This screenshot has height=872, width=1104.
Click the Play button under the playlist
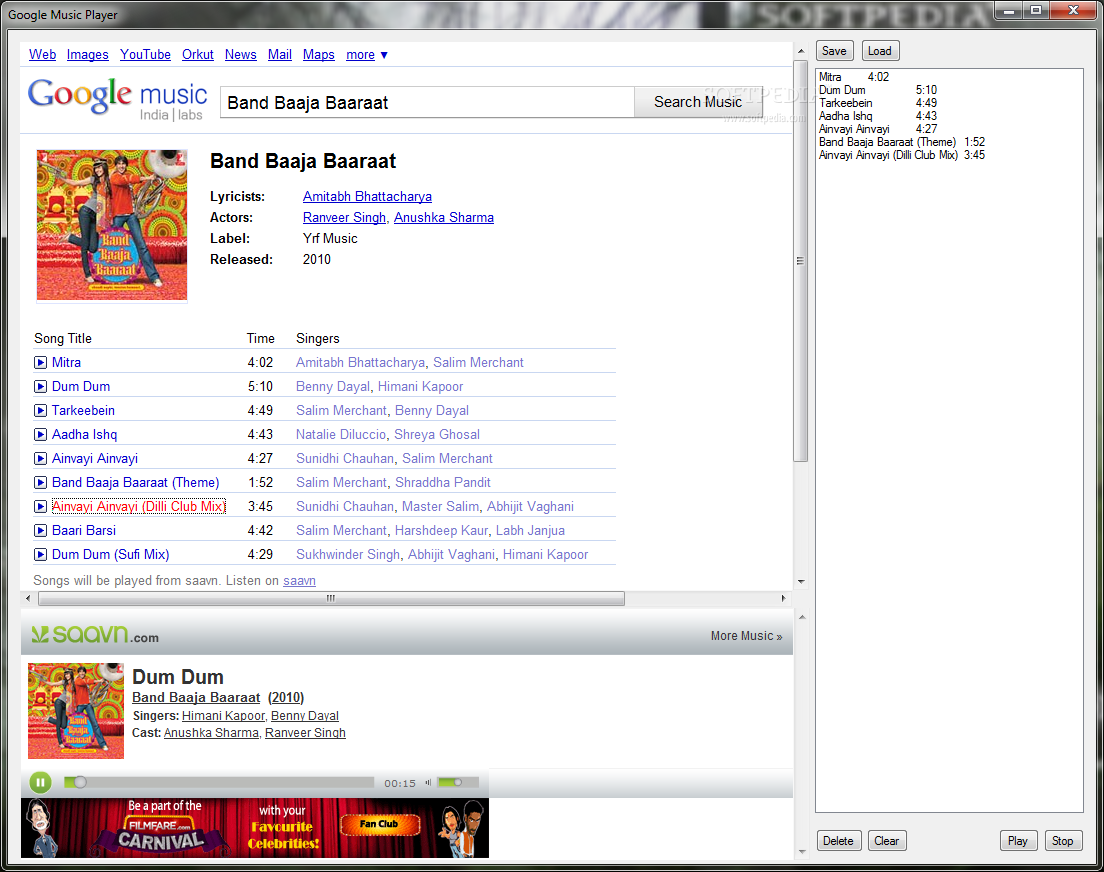1017,841
